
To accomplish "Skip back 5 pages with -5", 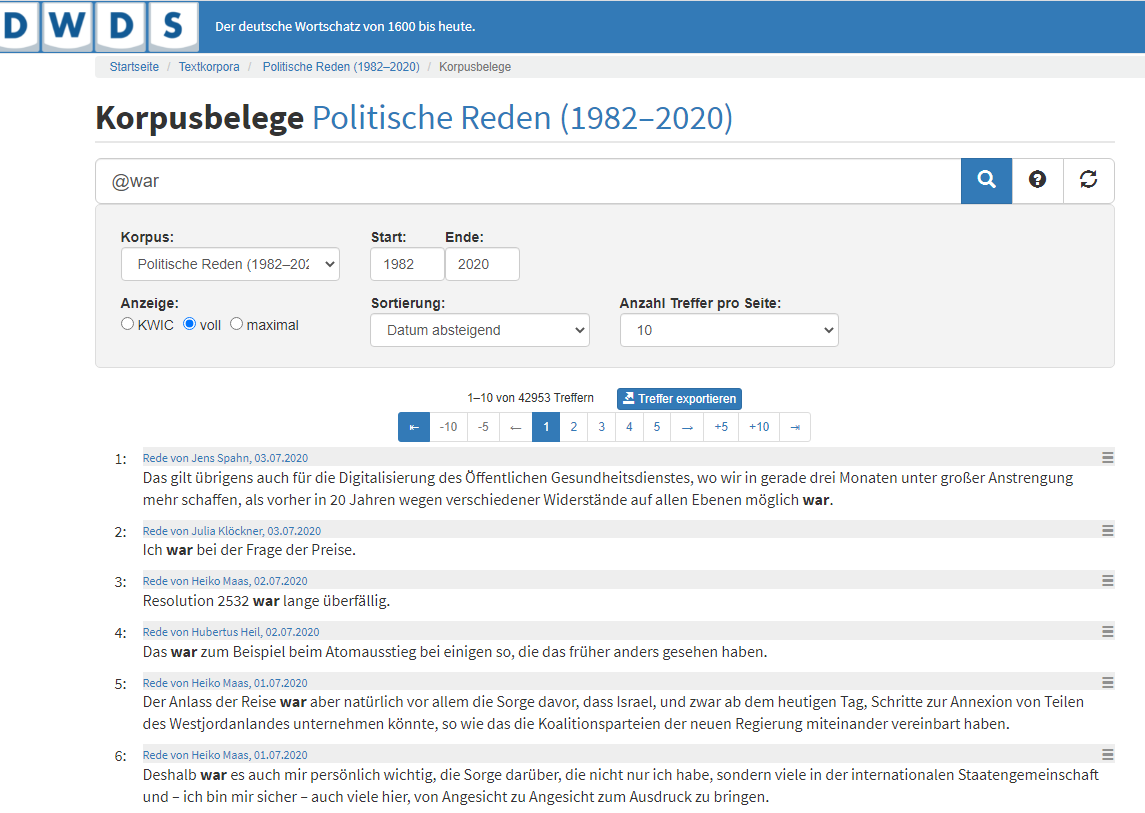I will pyautogui.click(x=483, y=427).
